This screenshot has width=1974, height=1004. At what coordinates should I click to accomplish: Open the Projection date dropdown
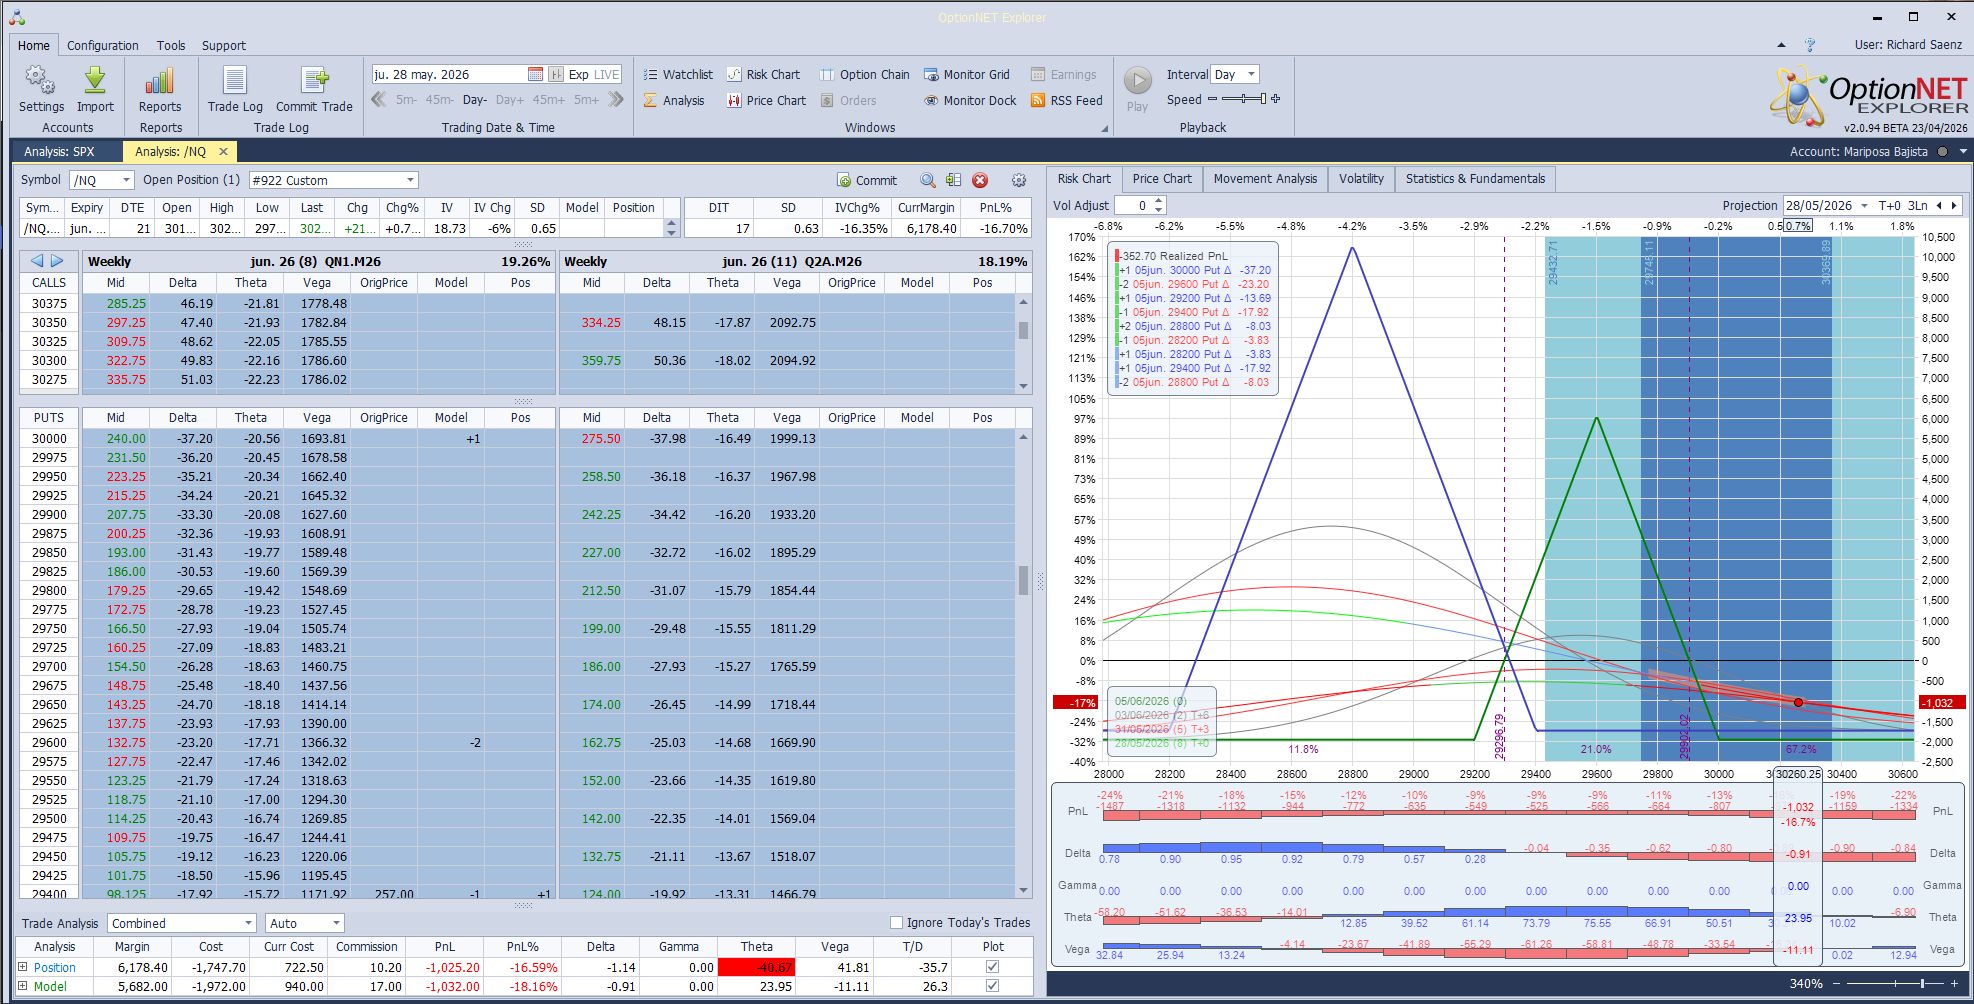click(1864, 206)
